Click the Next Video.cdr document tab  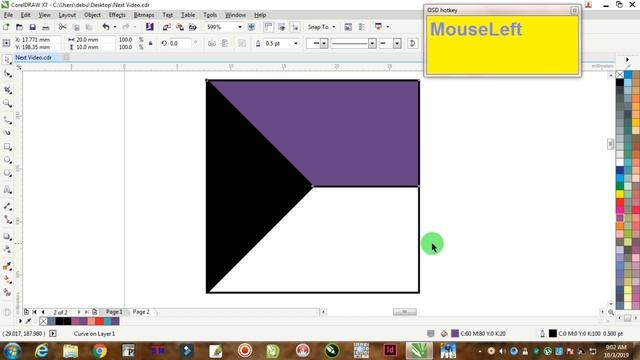coord(33,58)
